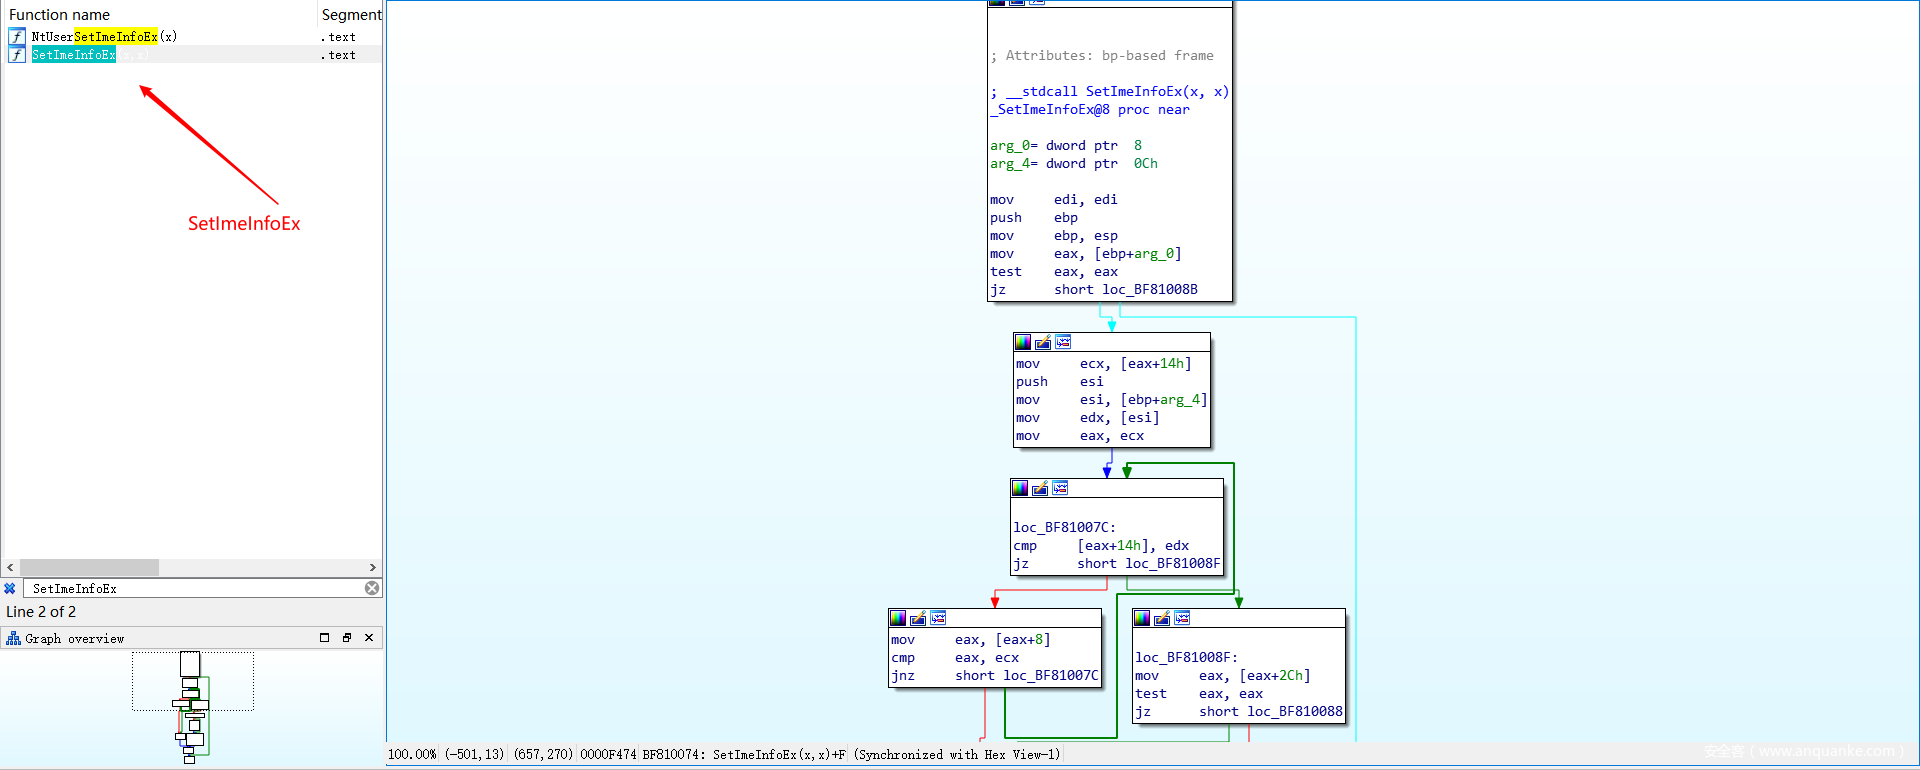The height and width of the screenshot is (770, 1920).
Task: Select the NtUserSetImeInfoEx(x) function row
Action: (104, 37)
